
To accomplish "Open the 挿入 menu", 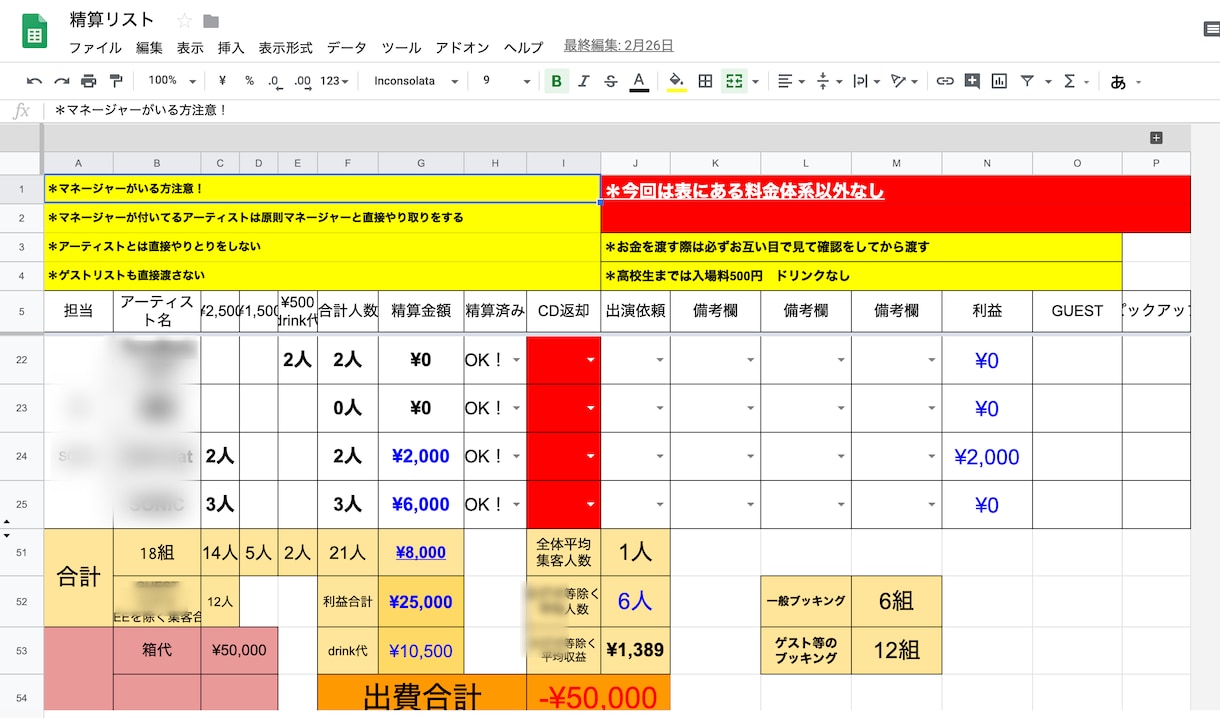I will click(231, 47).
